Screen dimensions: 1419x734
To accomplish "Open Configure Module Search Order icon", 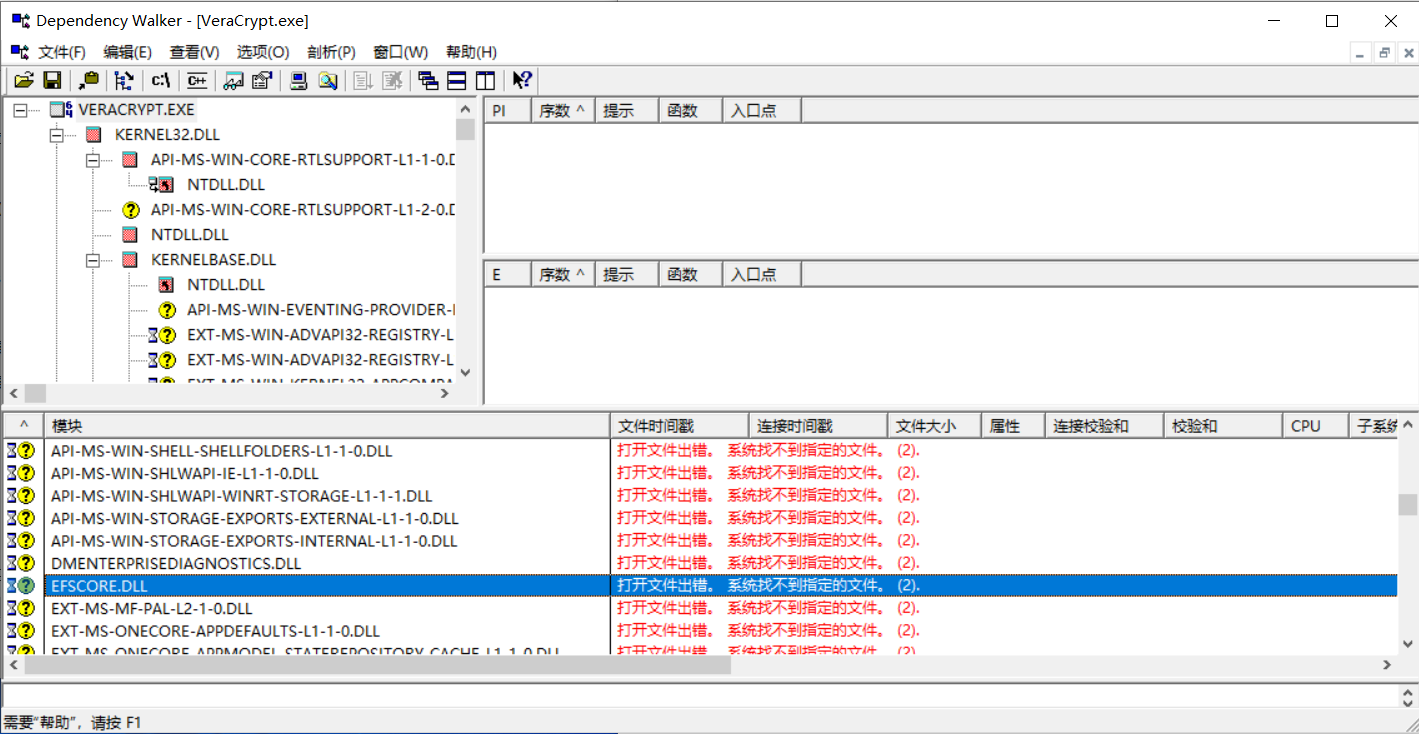I will tap(328, 81).
